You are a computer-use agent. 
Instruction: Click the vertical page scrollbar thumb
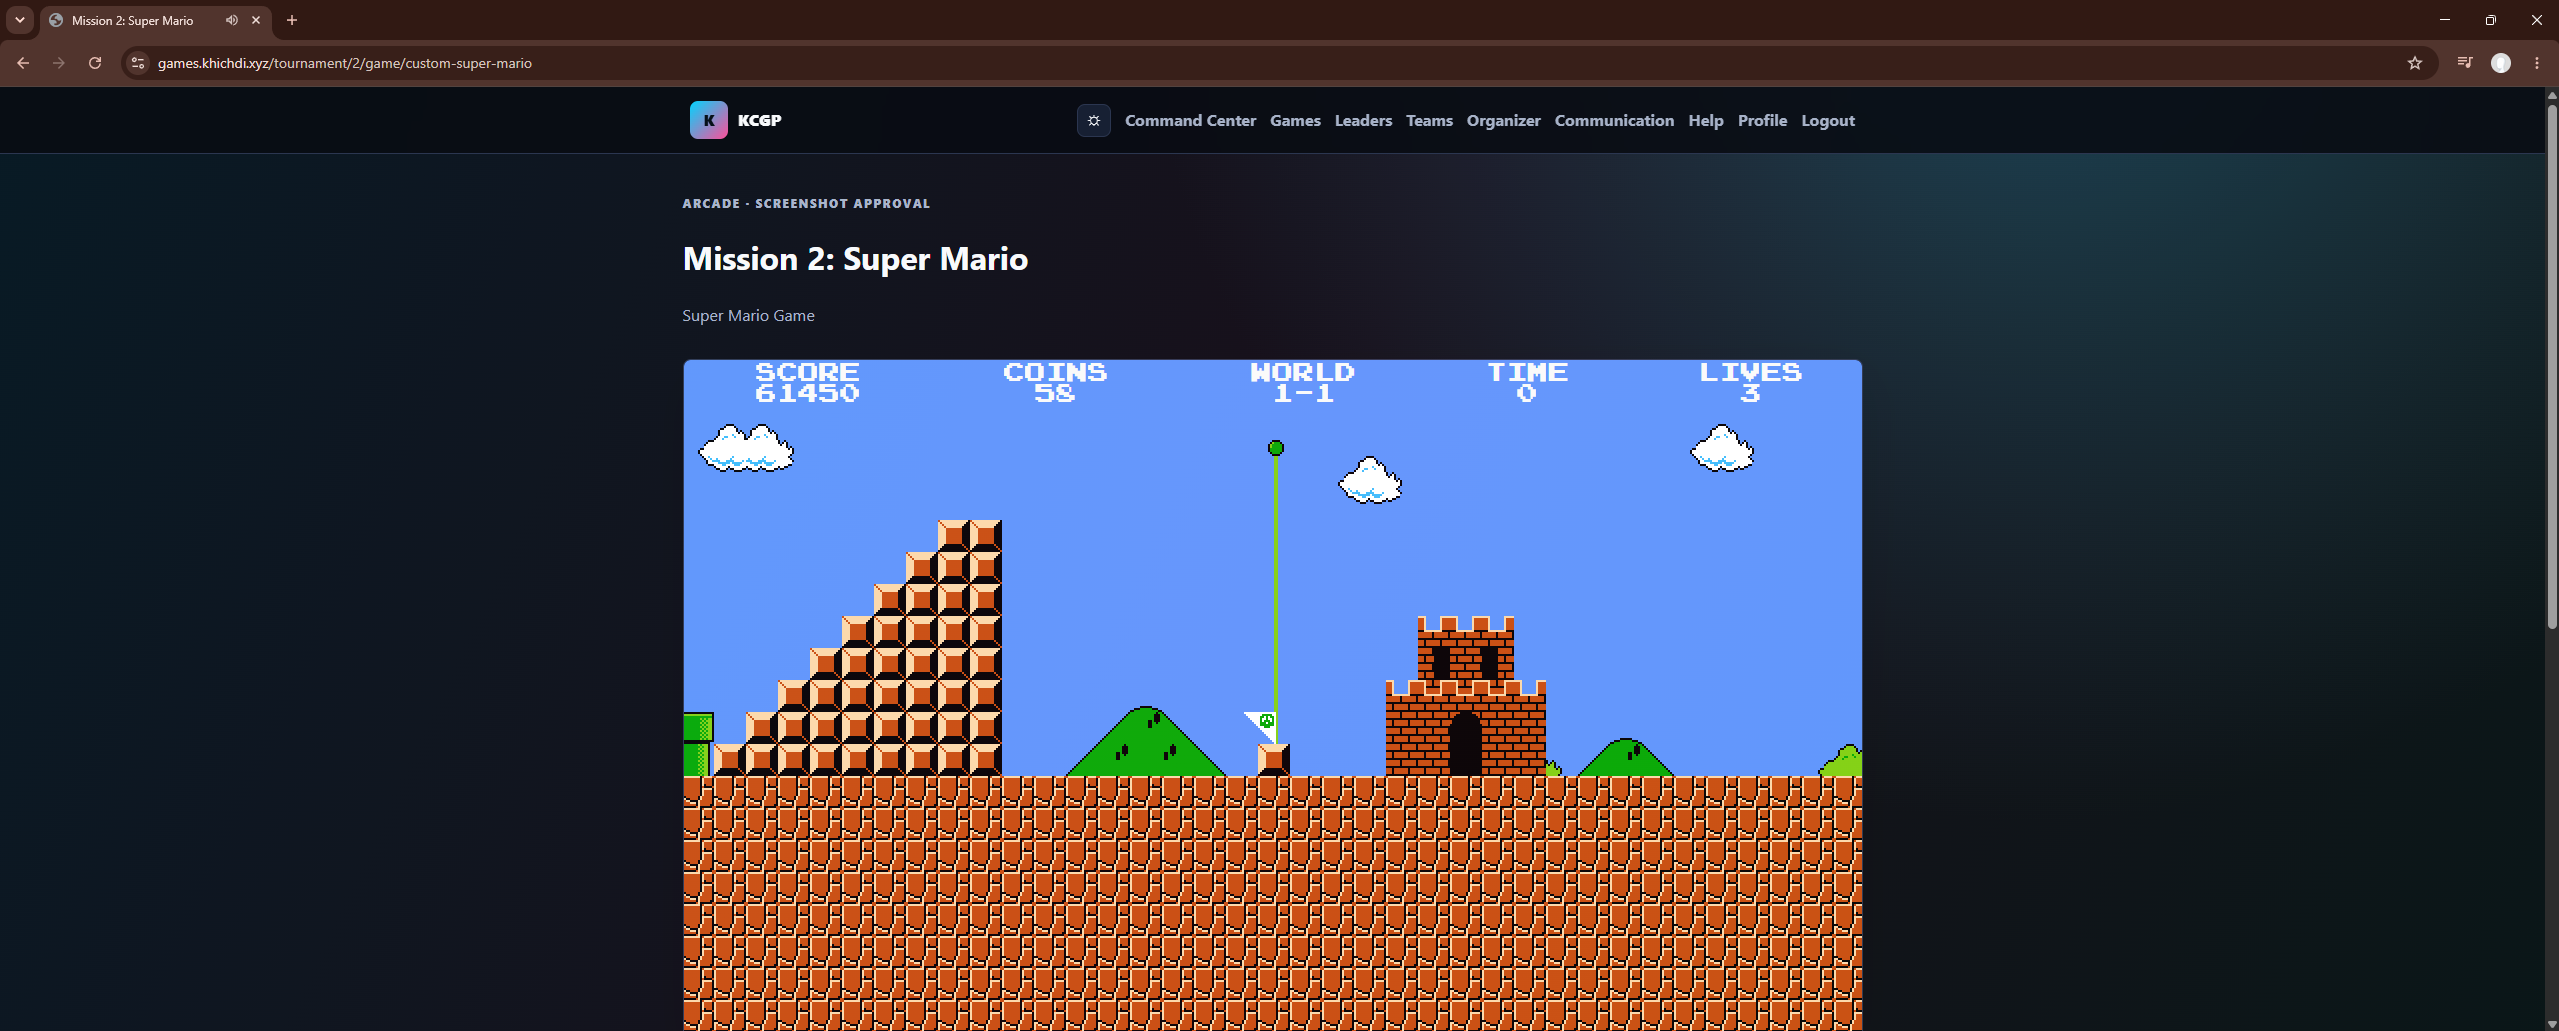(x=2552, y=365)
